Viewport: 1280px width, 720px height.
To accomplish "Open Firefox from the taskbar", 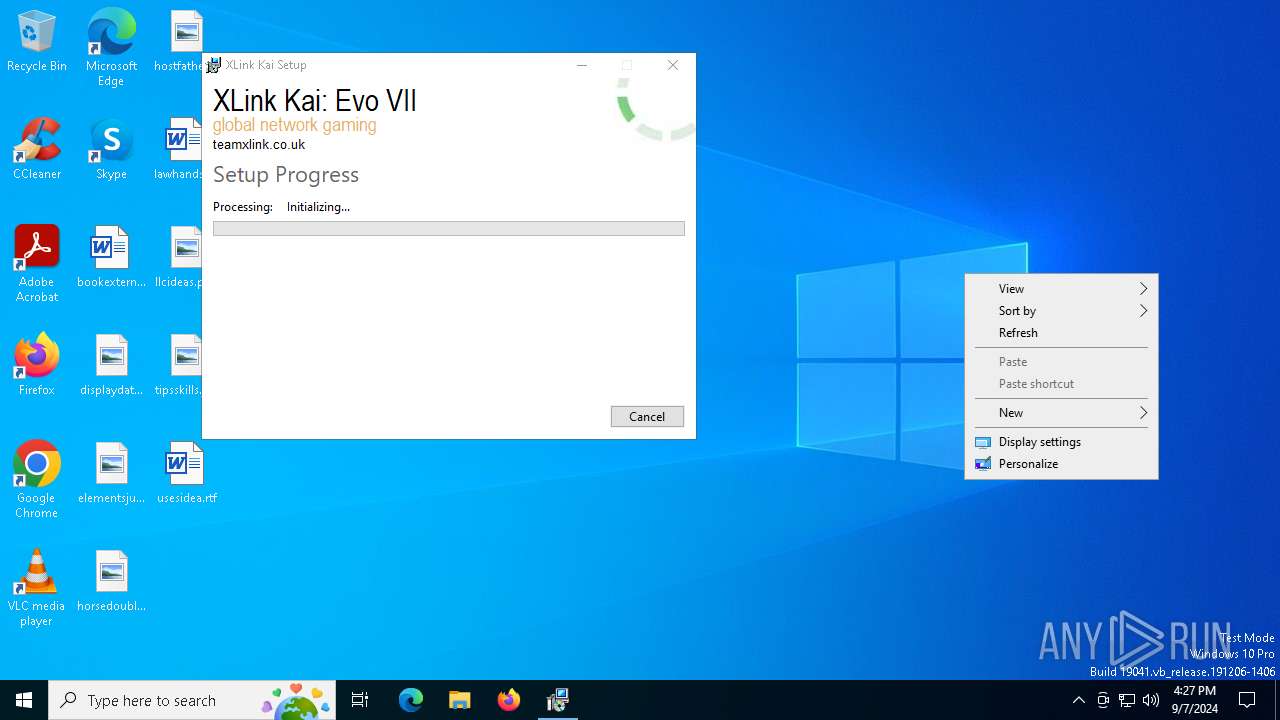I will tap(509, 700).
